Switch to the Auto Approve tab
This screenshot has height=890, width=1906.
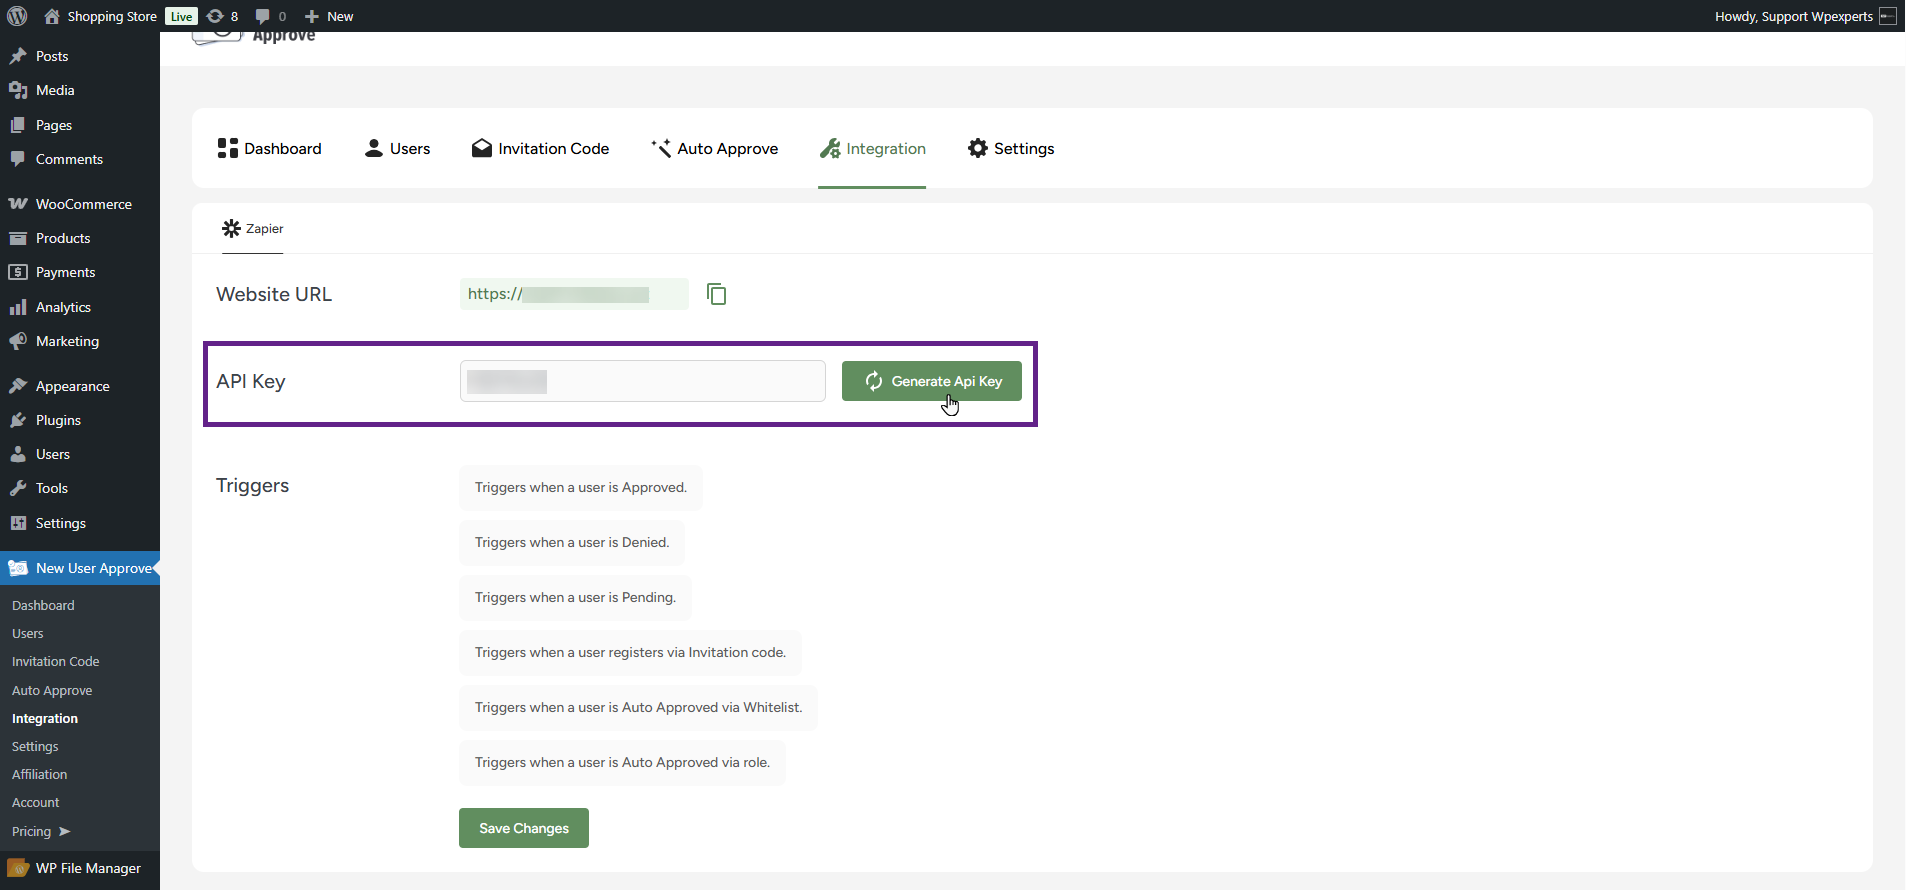coord(714,149)
